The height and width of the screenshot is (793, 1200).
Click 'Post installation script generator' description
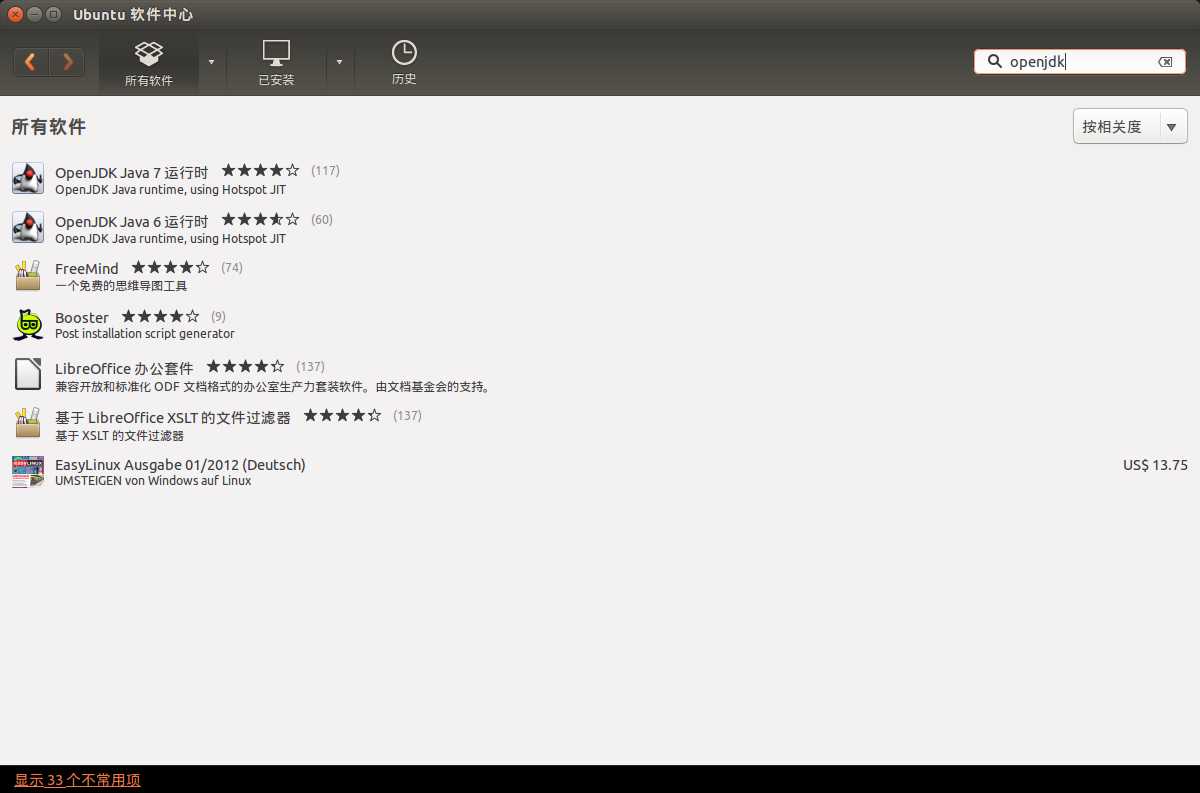[145, 334]
